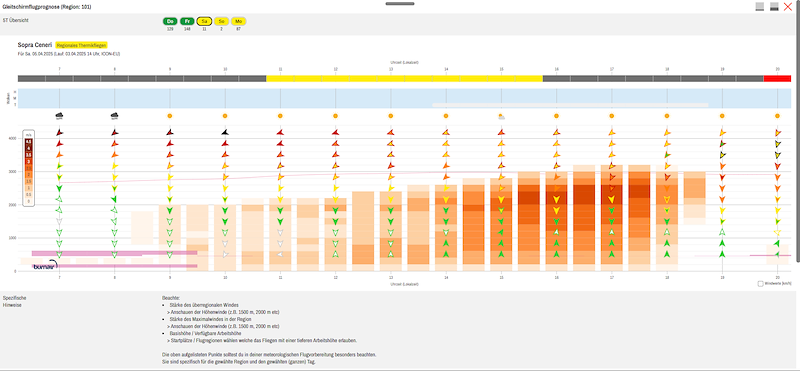Click the rain cloud icon at 7 o'clock
This screenshot has width=800, height=371.
[59, 116]
